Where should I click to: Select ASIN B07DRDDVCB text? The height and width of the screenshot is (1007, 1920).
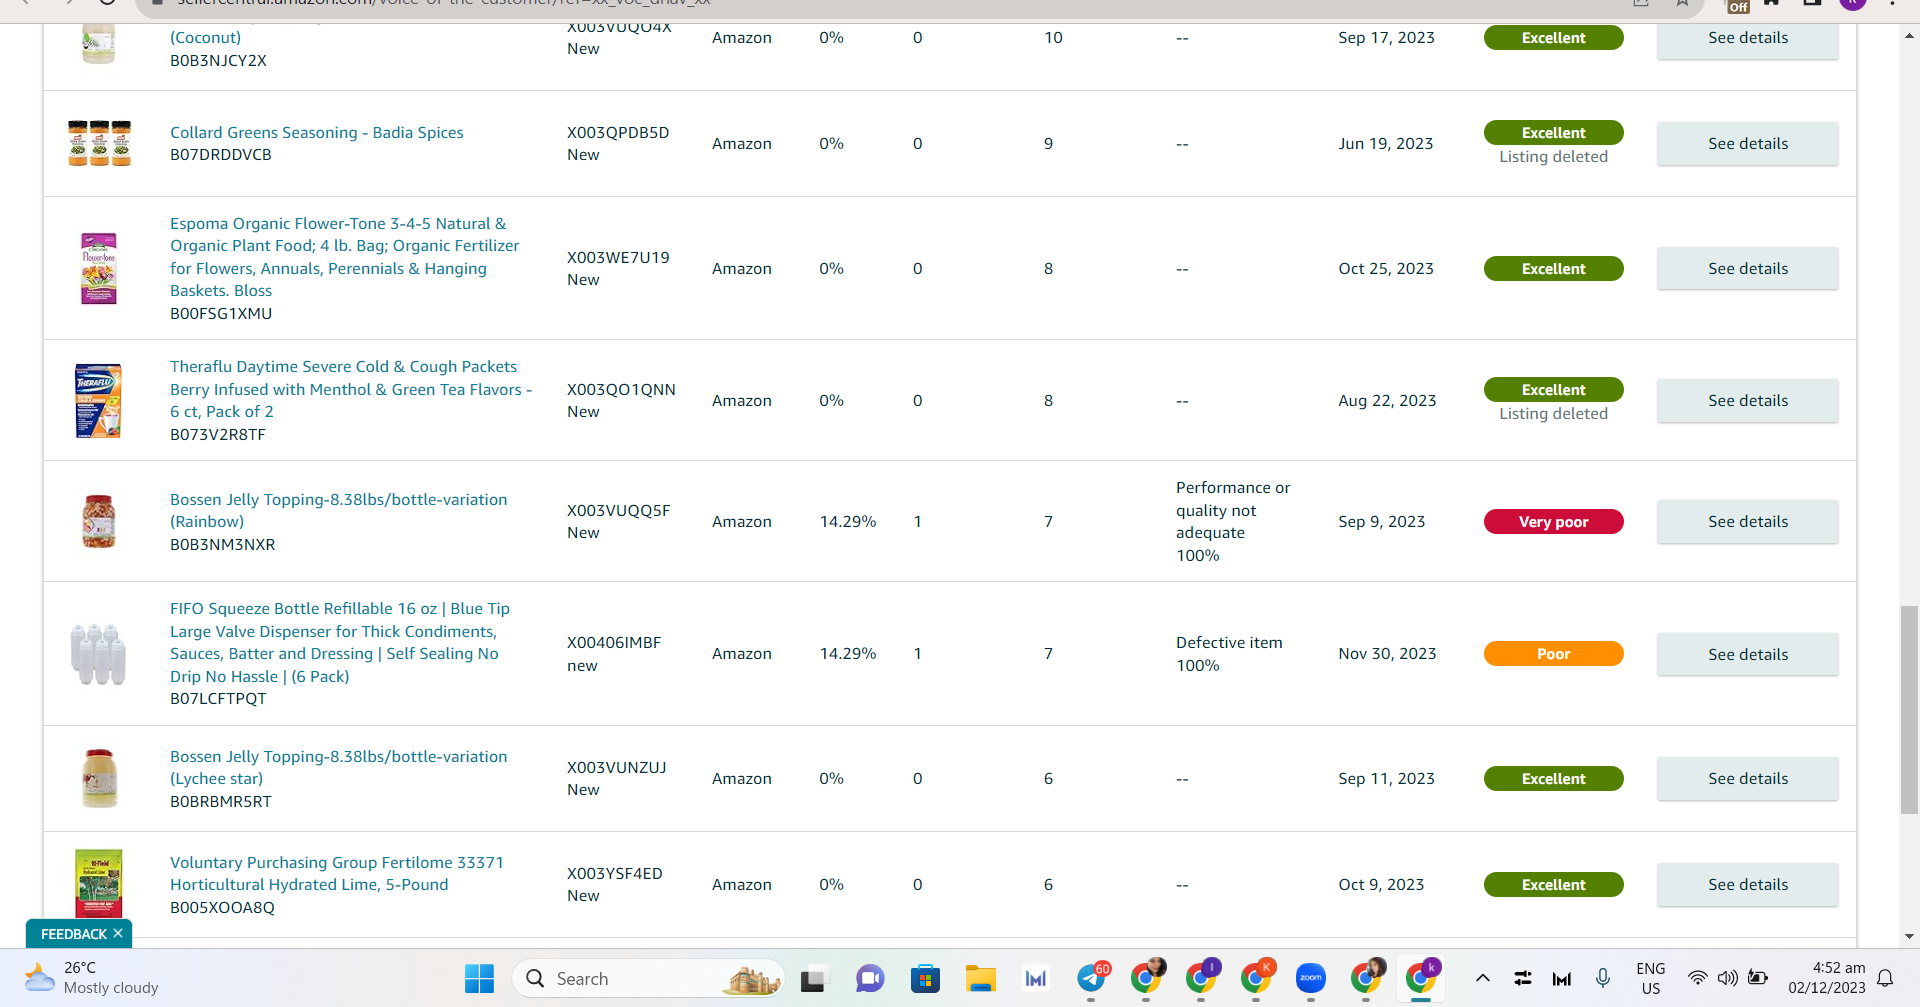click(221, 155)
